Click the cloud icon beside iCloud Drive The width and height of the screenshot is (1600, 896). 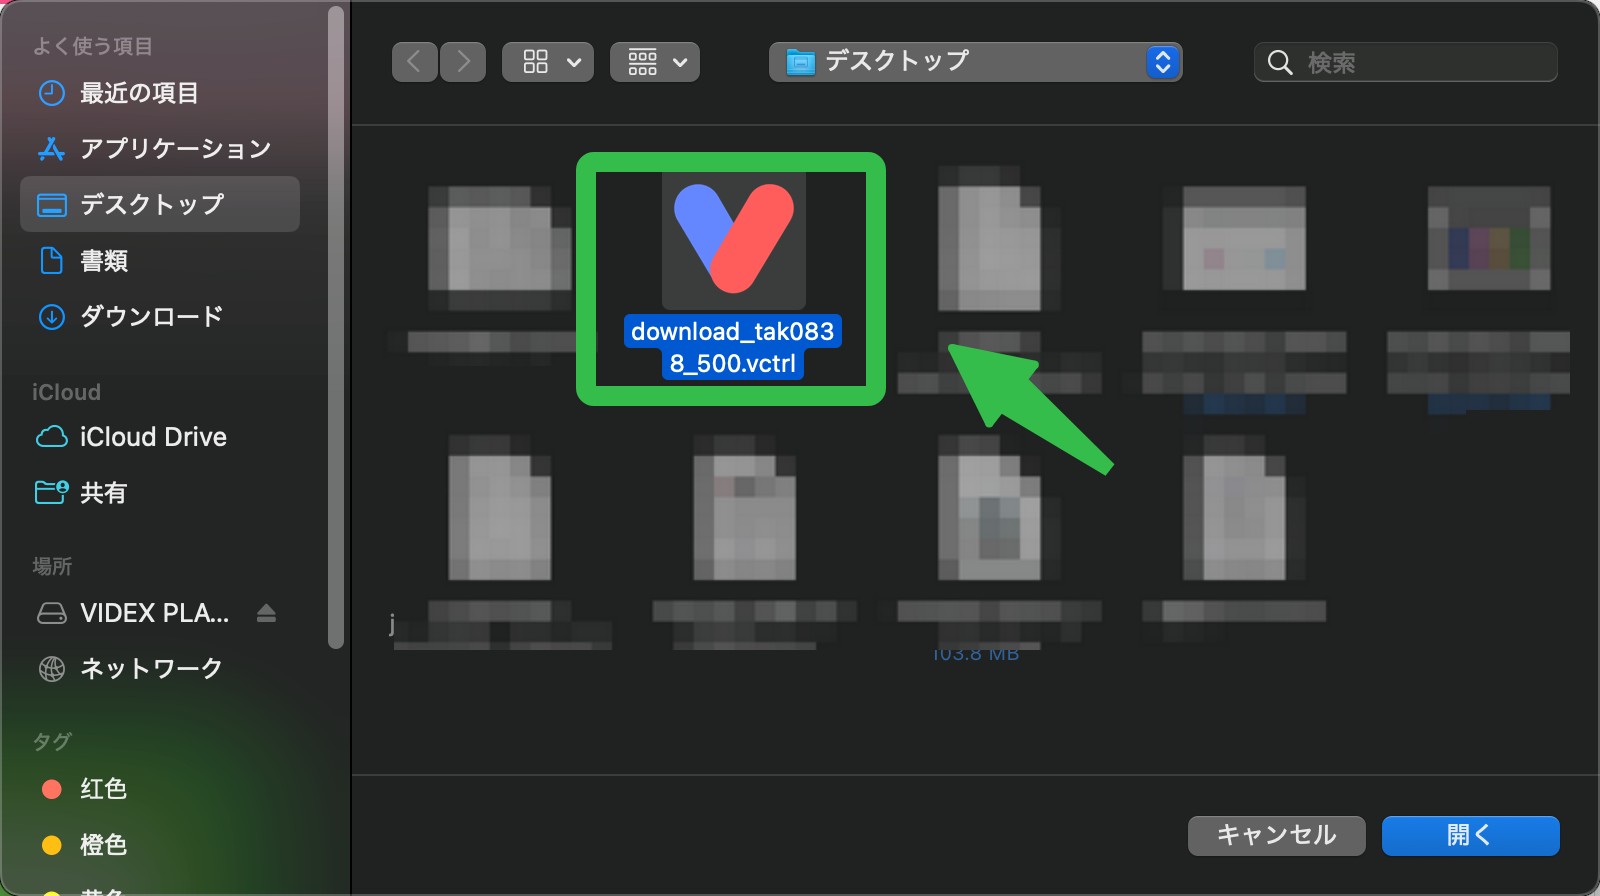point(51,437)
